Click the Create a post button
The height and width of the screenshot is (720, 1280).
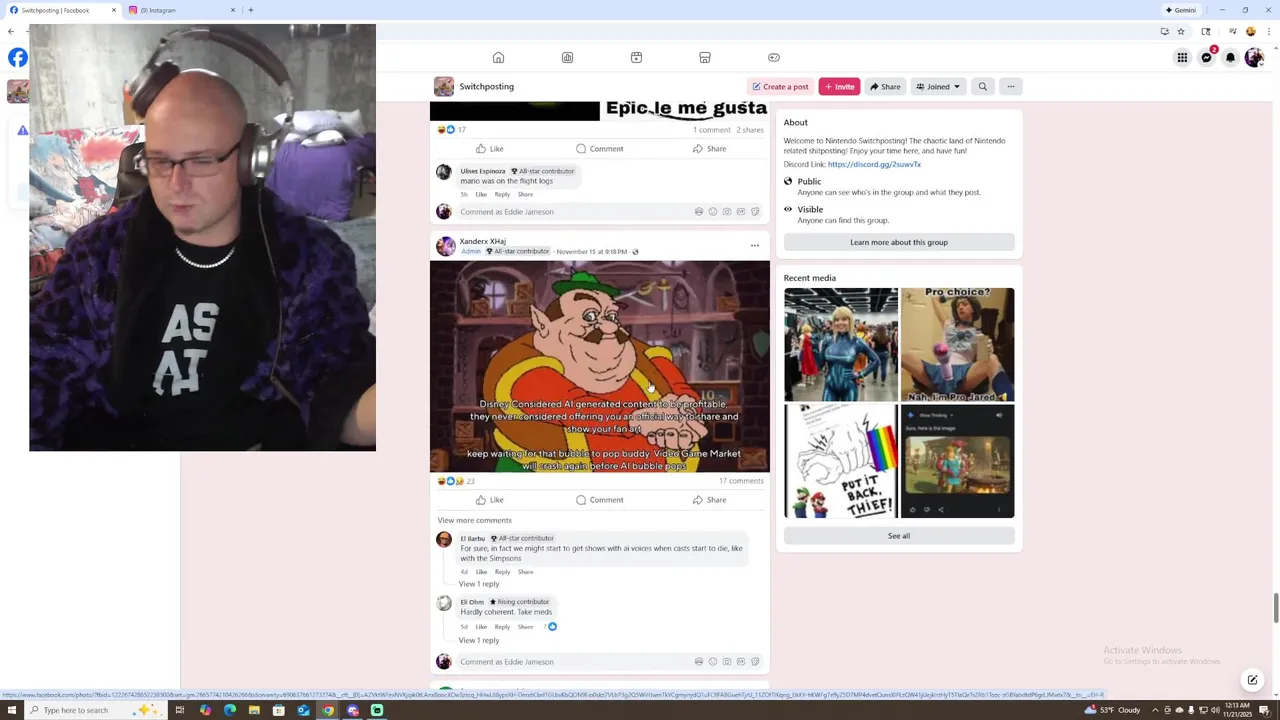click(x=780, y=87)
